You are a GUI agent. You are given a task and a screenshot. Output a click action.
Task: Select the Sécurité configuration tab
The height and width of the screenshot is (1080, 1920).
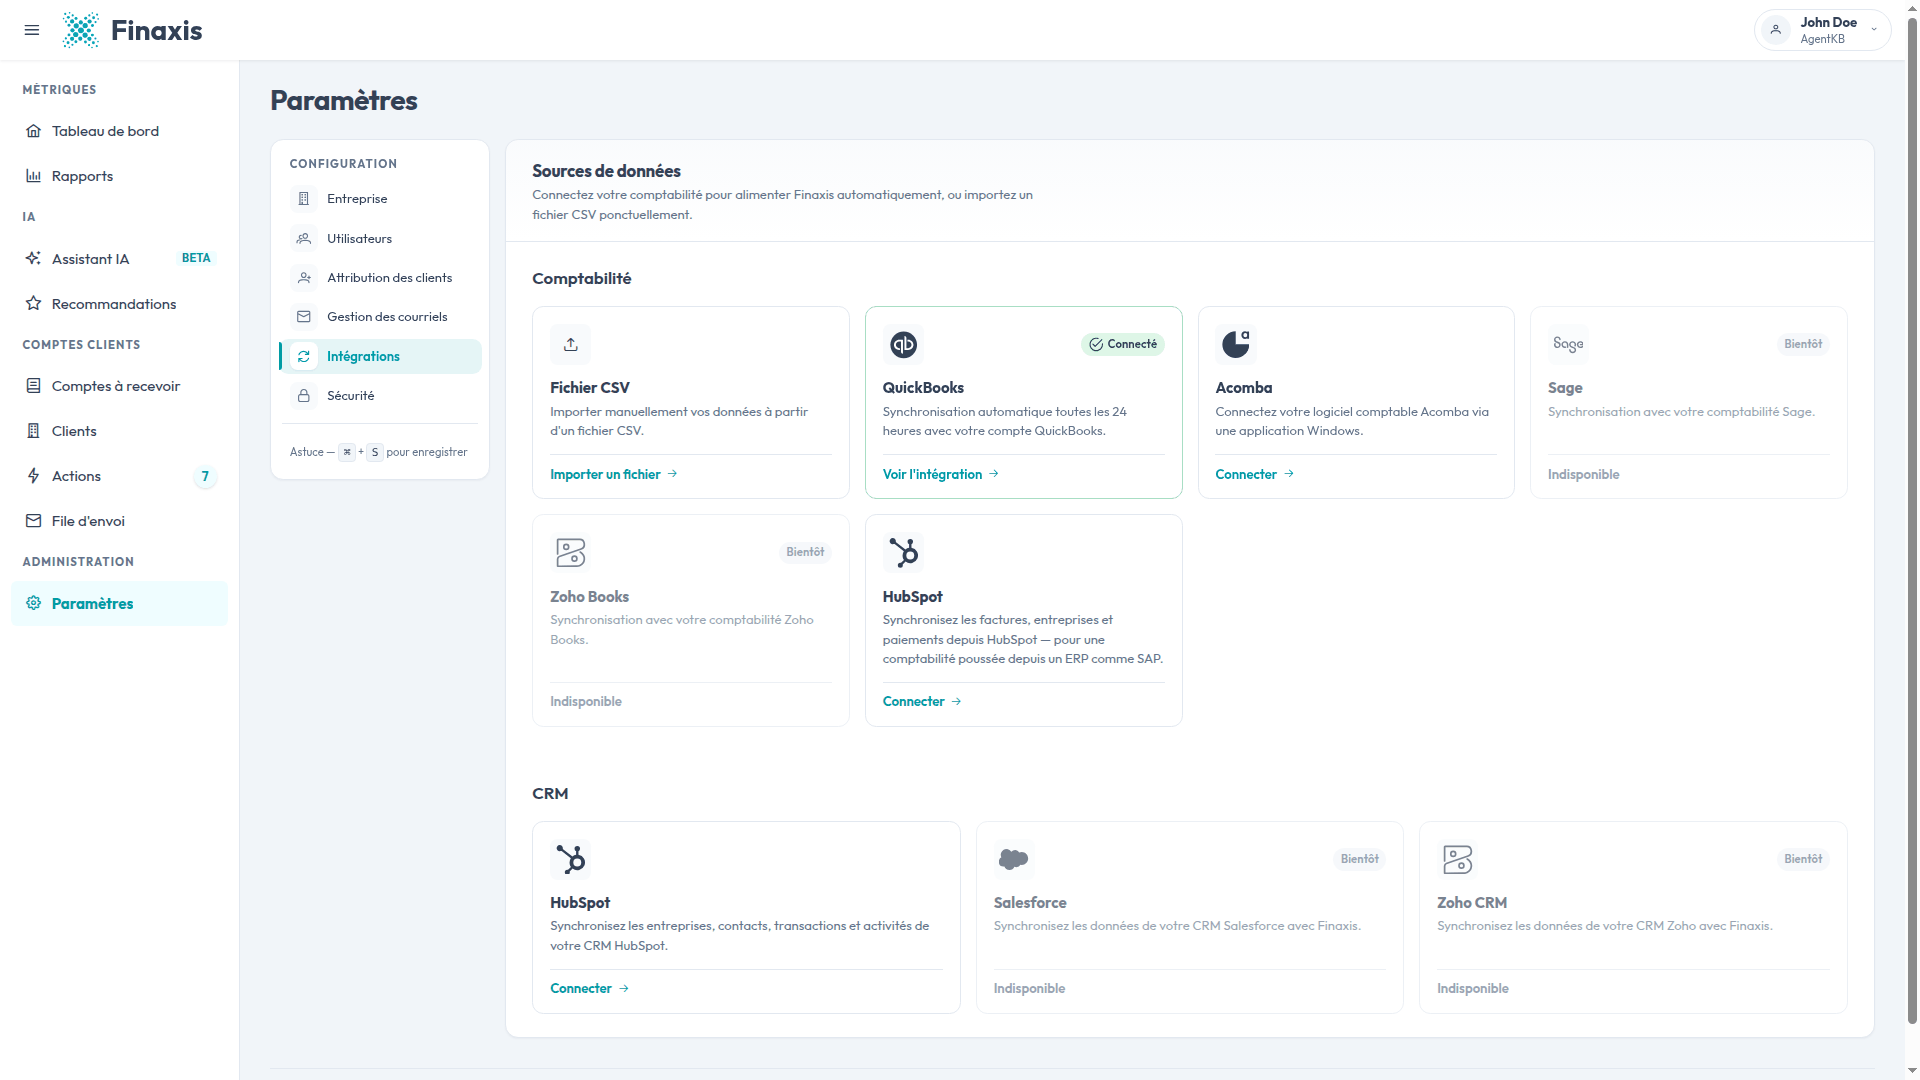click(380, 396)
